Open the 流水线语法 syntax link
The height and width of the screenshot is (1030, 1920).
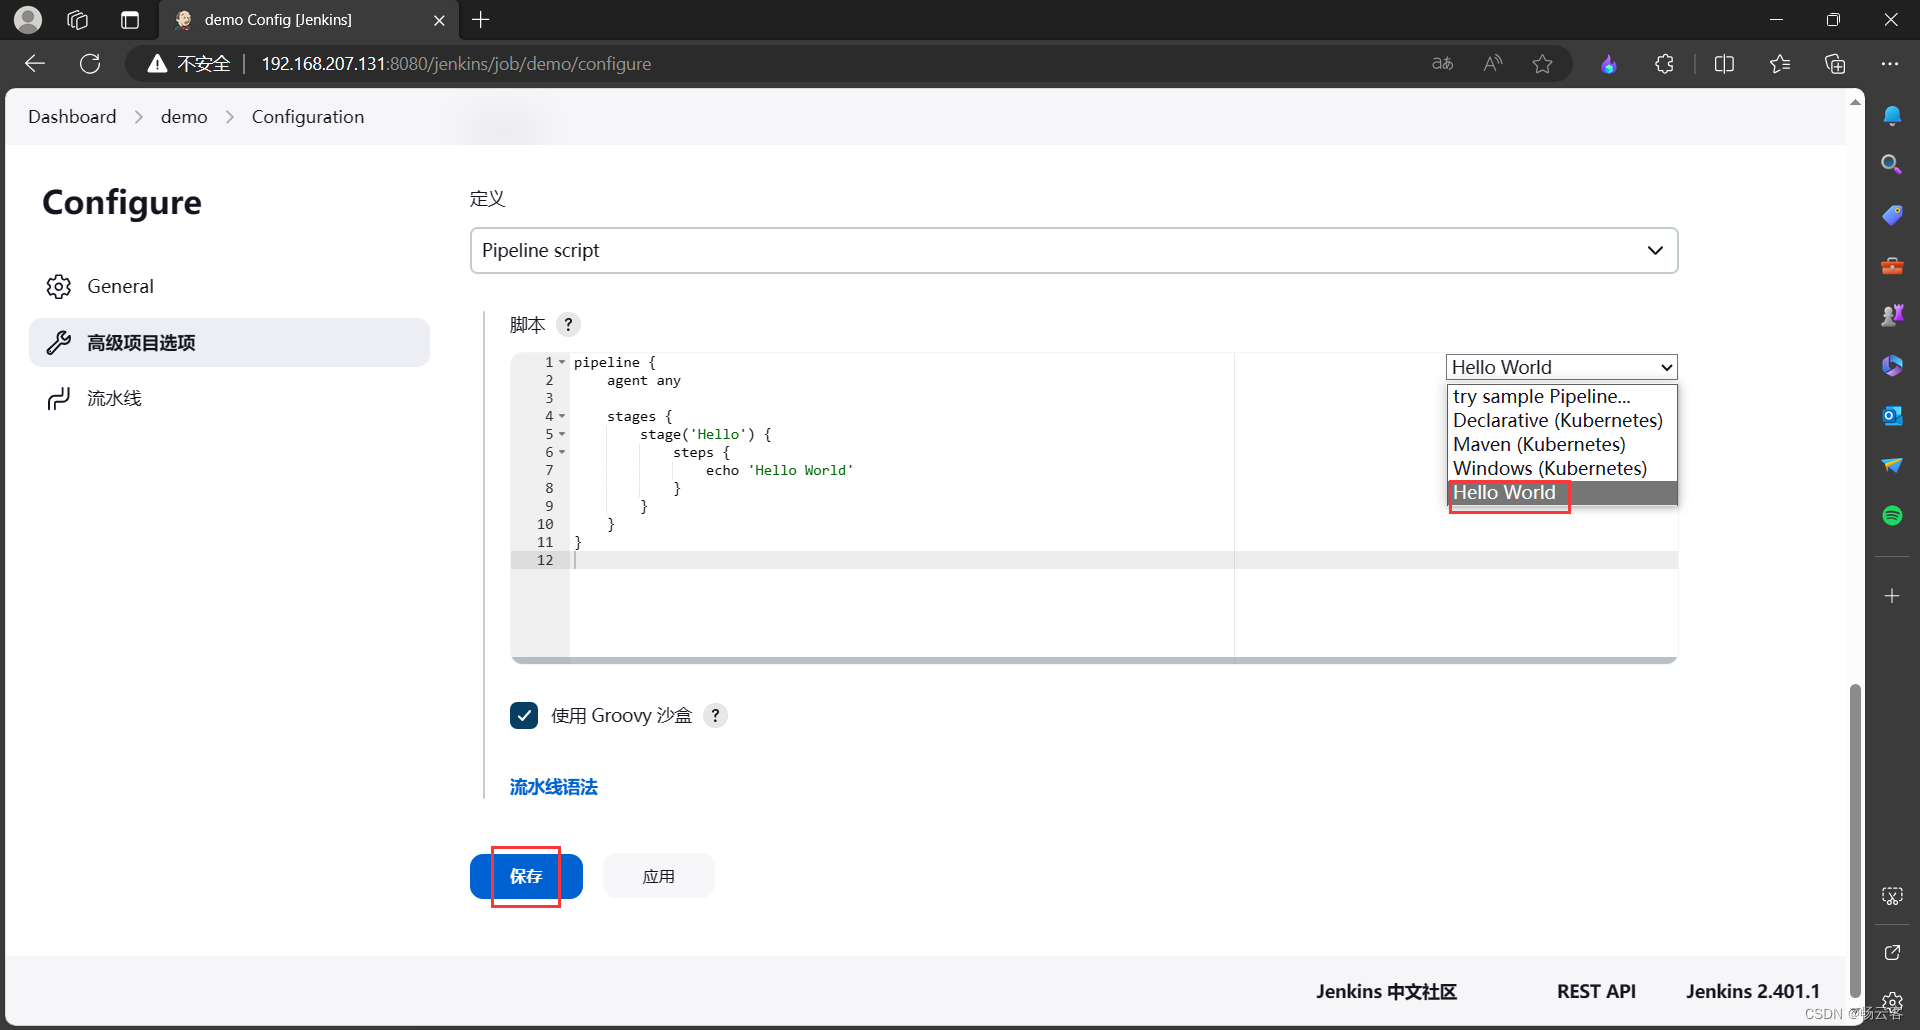tap(553, 787)
